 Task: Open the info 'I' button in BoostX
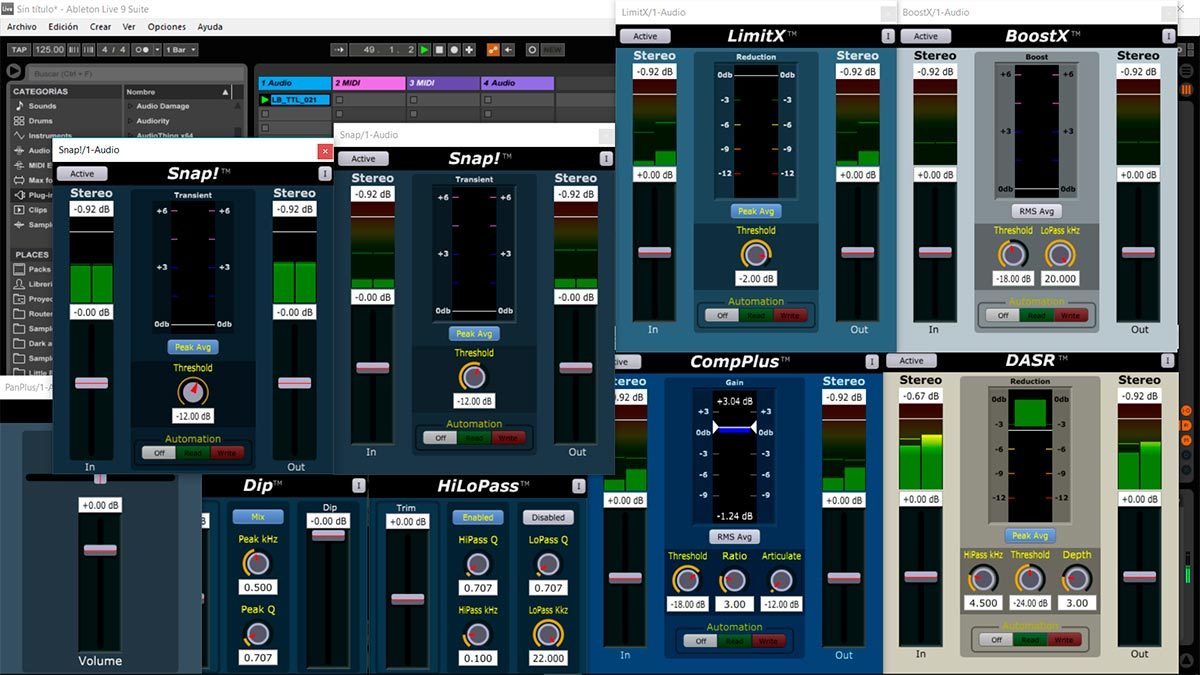click(x=1168, y=36)
